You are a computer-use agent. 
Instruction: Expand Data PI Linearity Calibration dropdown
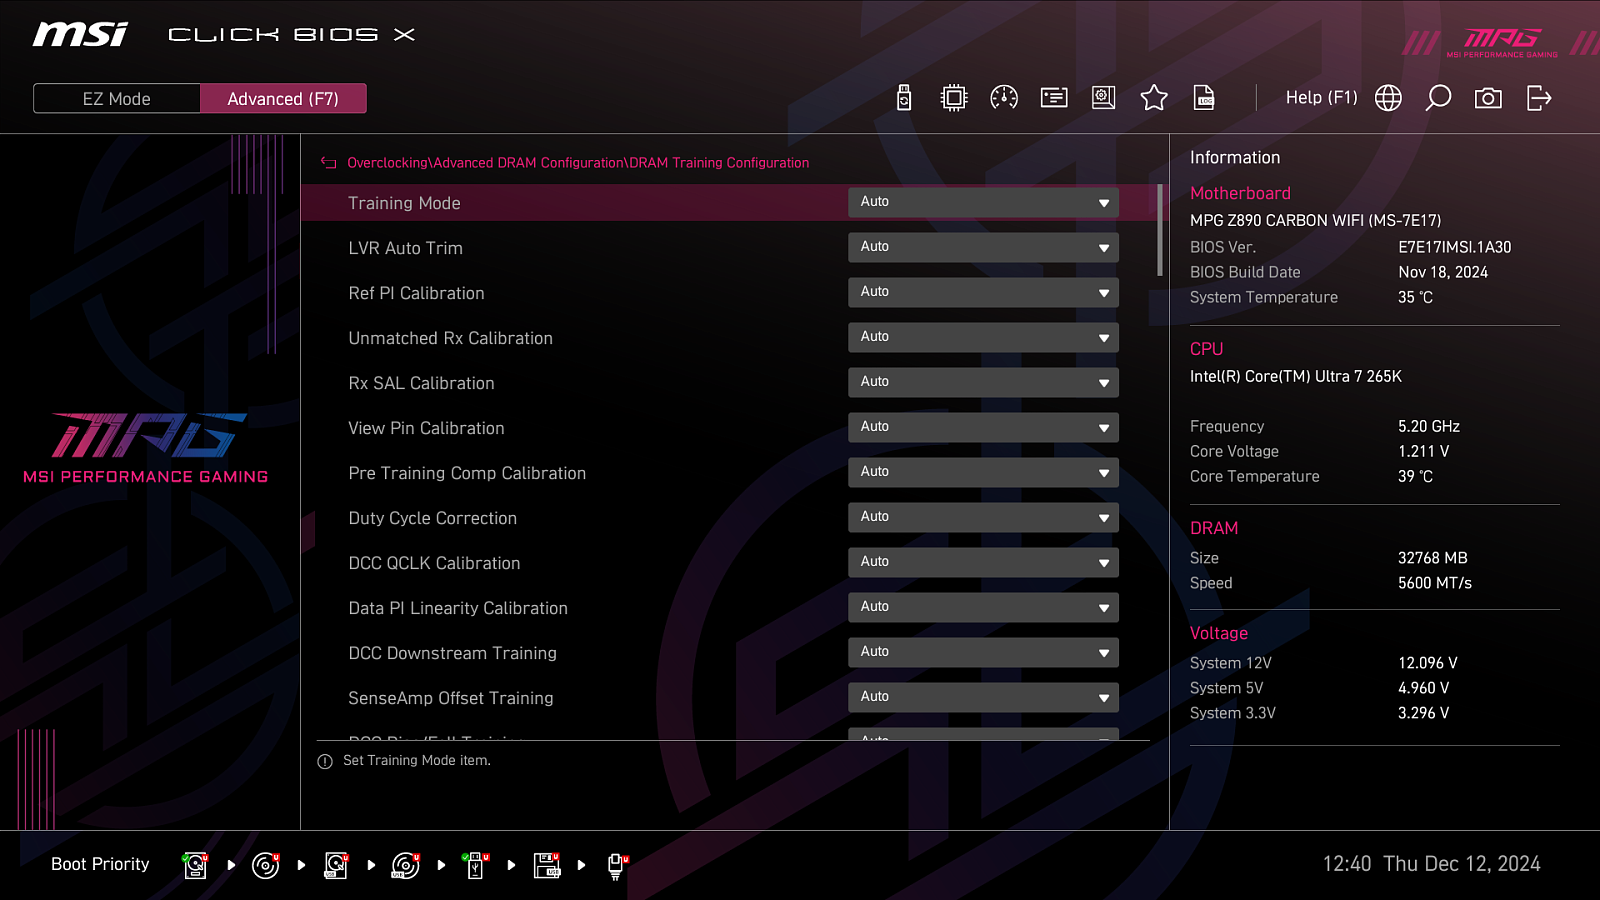click(x=983, y=607)
